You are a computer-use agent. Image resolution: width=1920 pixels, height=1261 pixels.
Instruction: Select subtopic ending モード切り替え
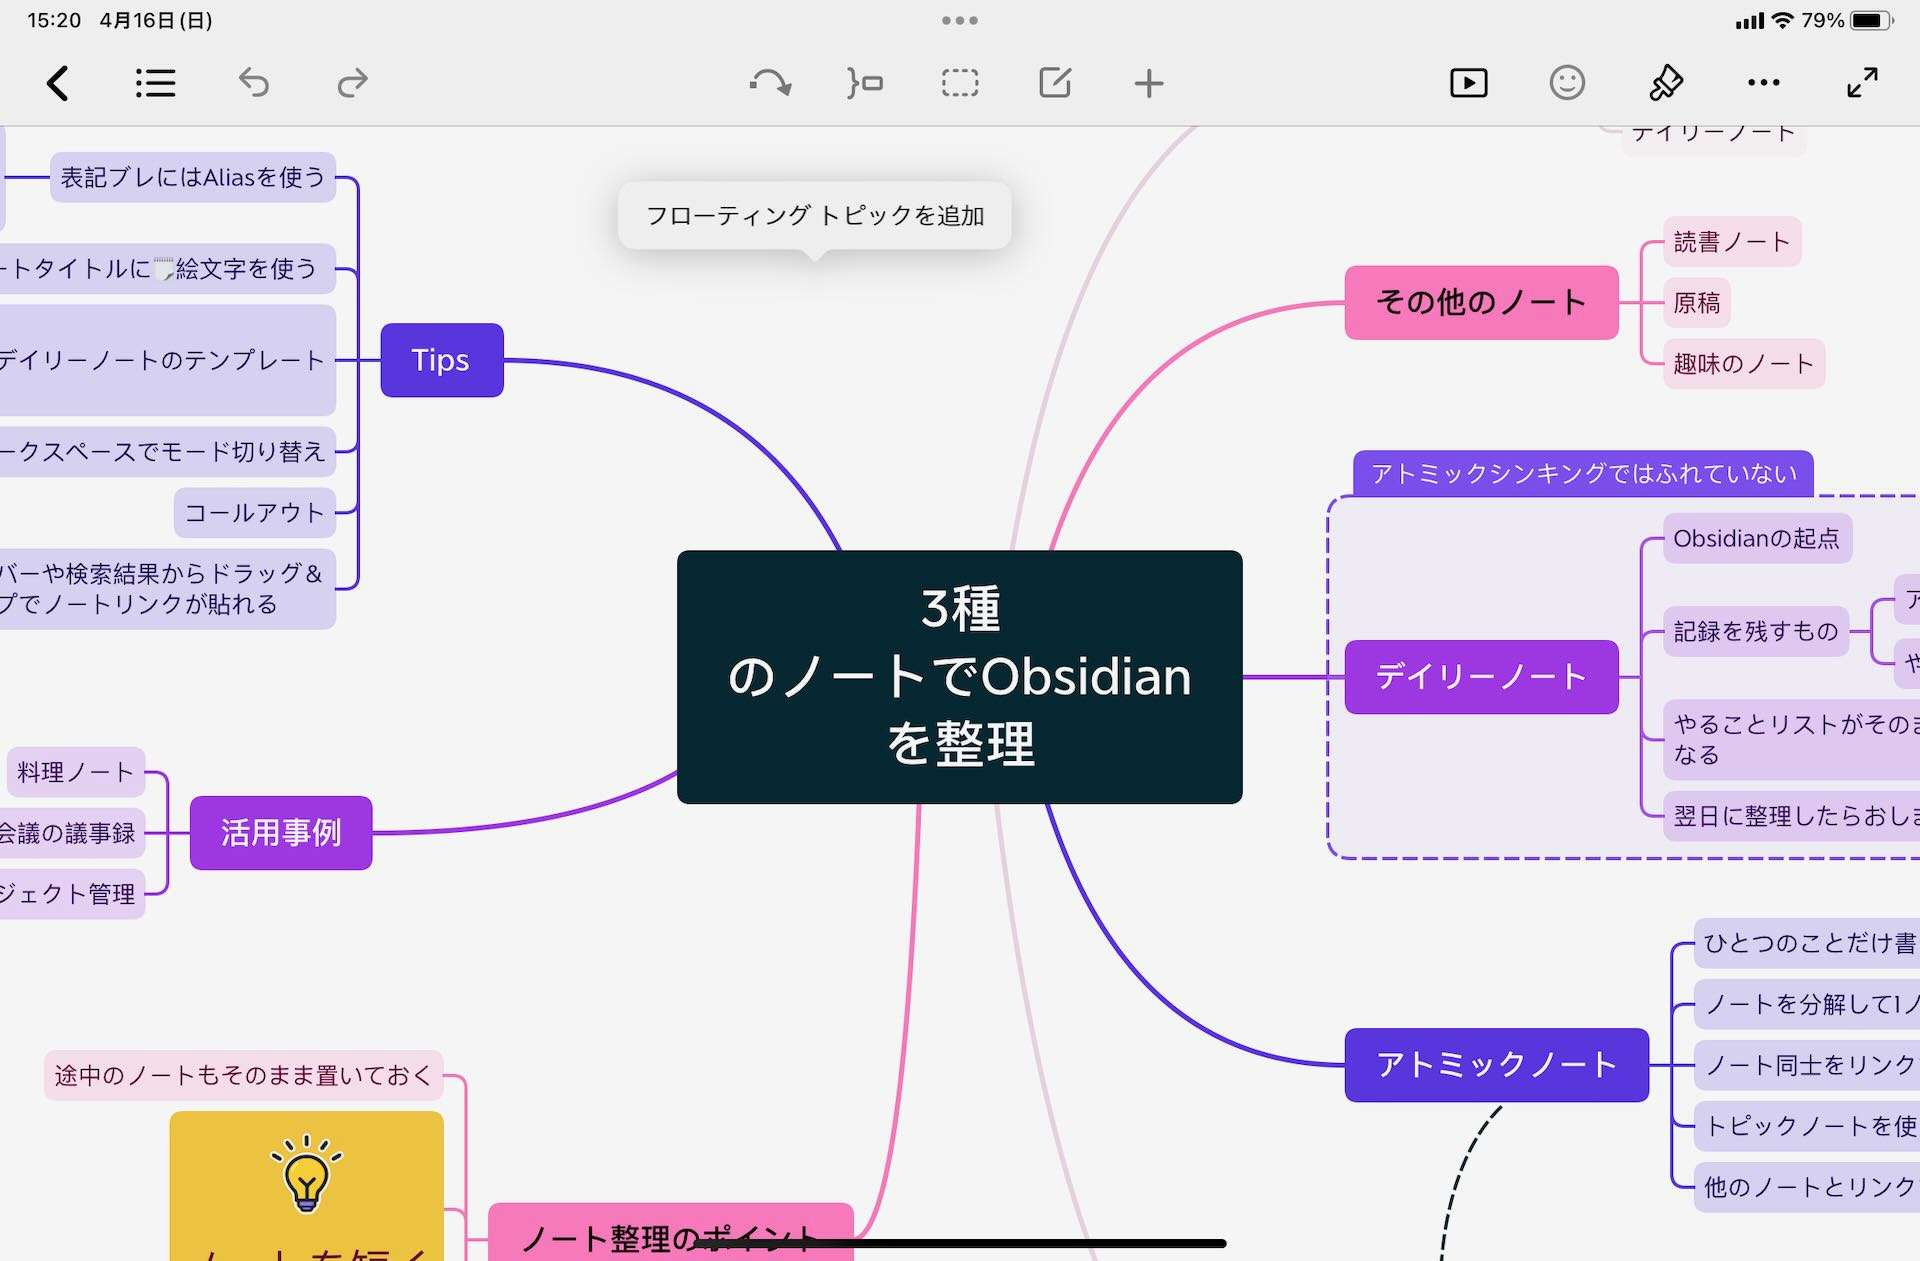click(167, 451)
